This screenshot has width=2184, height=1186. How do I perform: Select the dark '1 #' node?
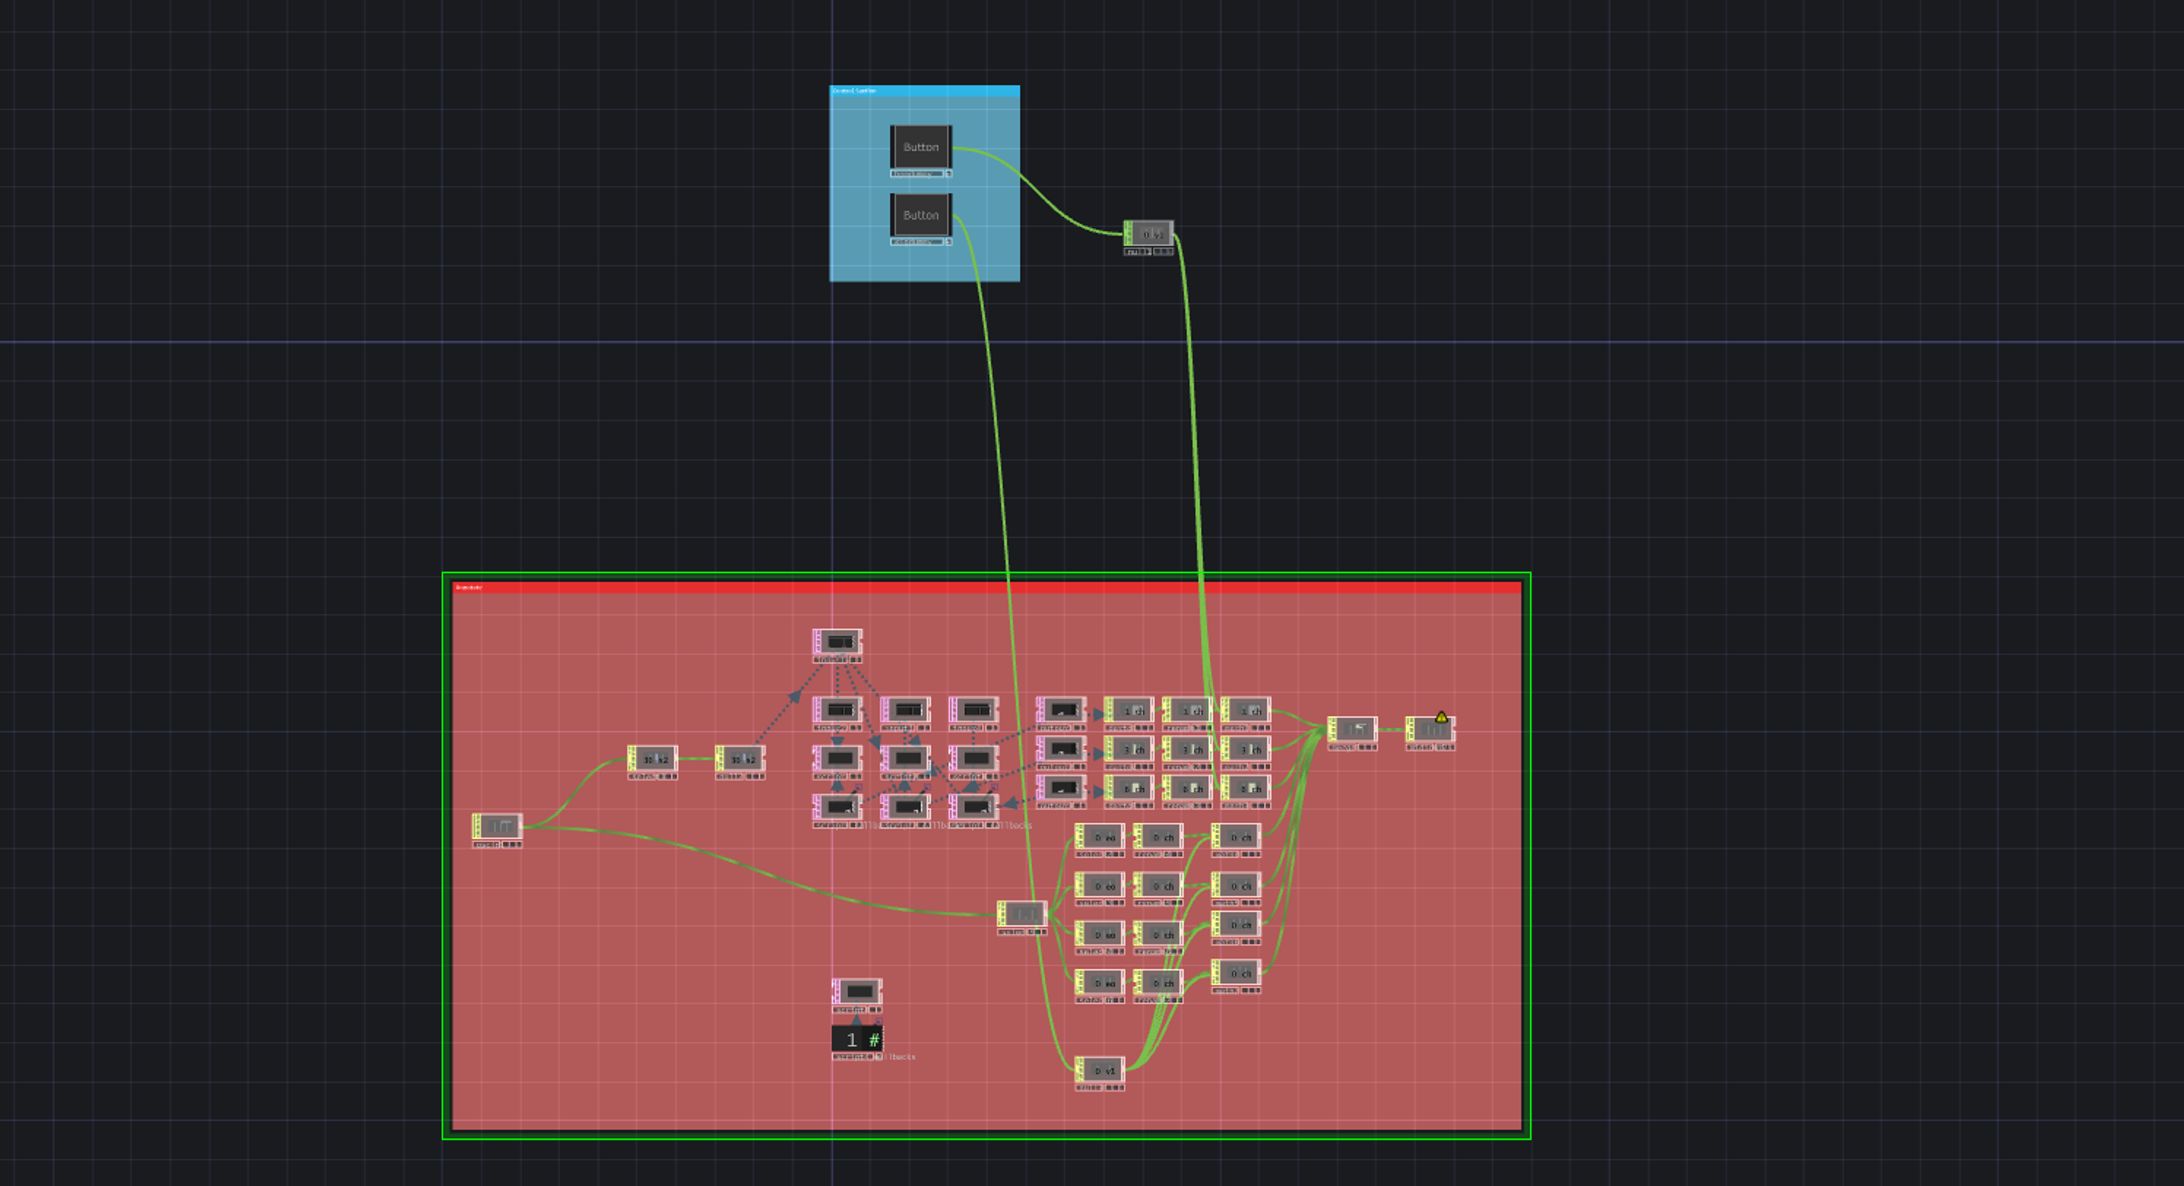pos(857,1039)
